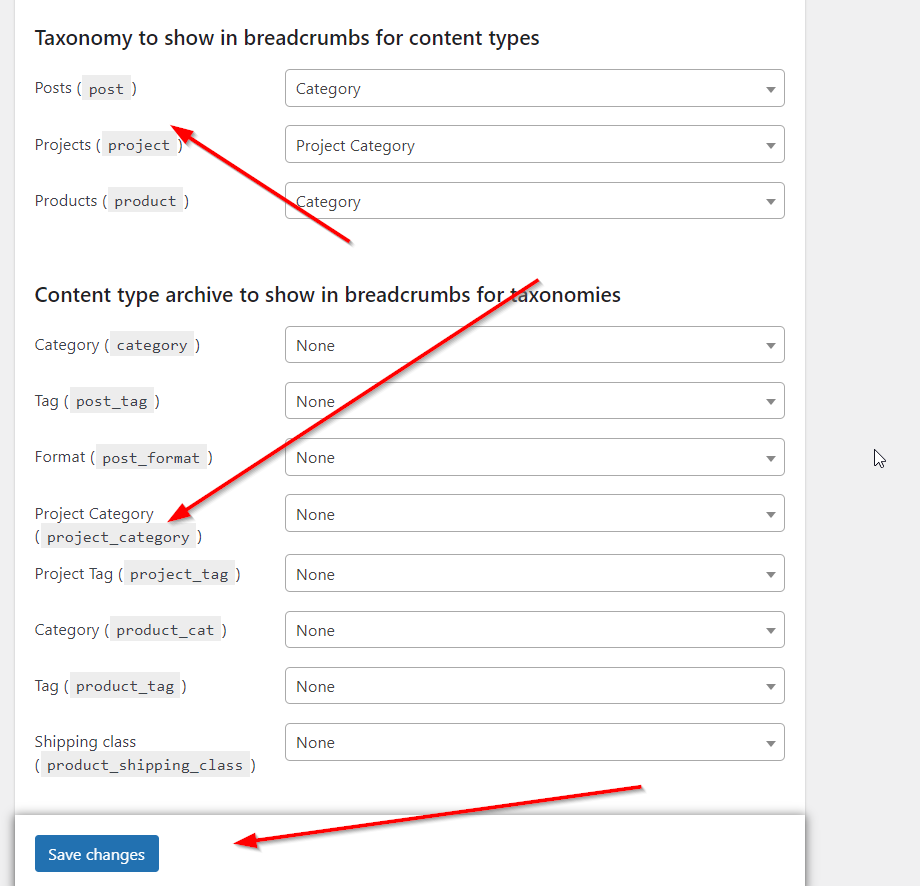Click the 'product_shipping_class' code label

click(145, 765)
